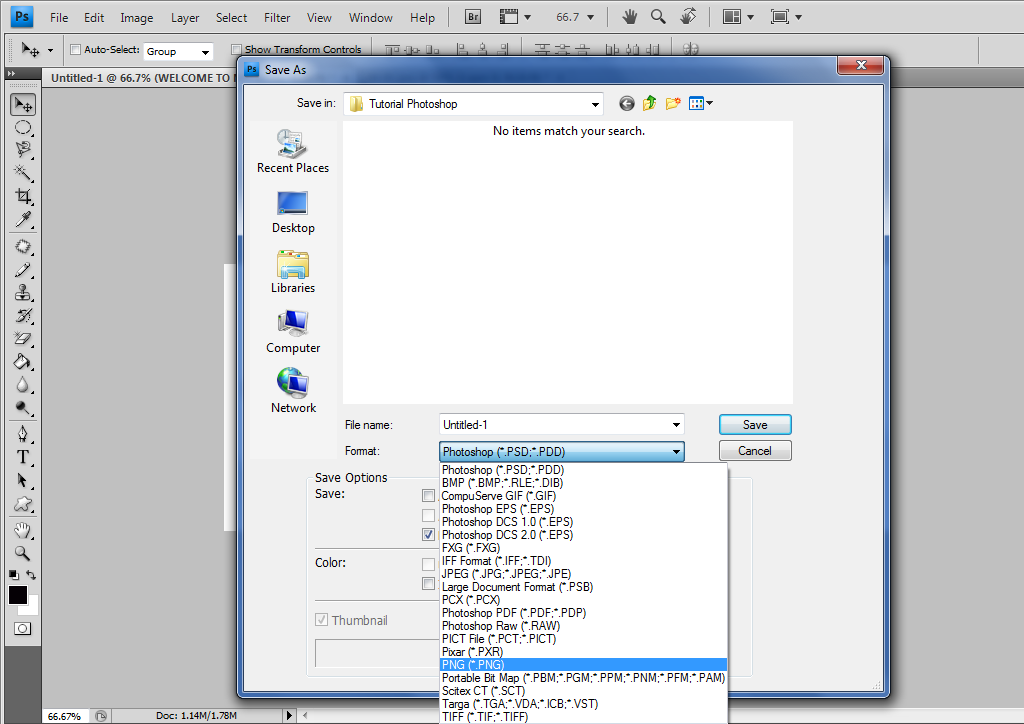The width and height of the screenshot is (1024, 724).
Task: Tick the Show Transform Controls checkbox
Action: (x=236, y=50)
